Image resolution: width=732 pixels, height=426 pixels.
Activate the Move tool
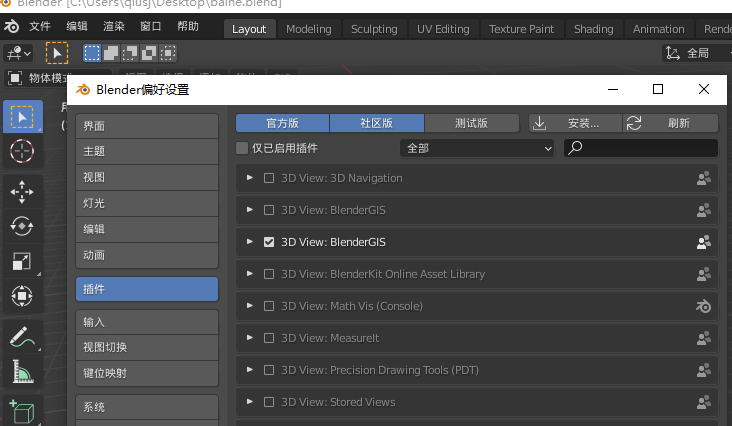pos(22,191)
